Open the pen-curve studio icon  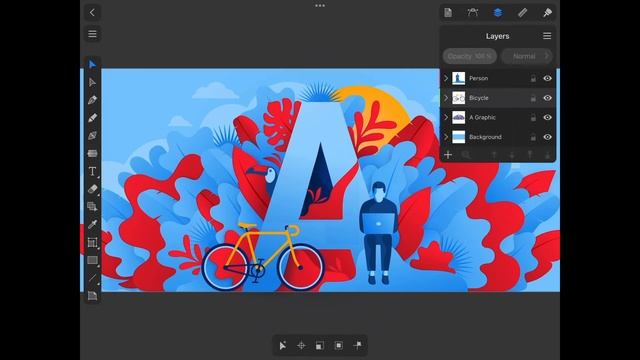point(473,13)
